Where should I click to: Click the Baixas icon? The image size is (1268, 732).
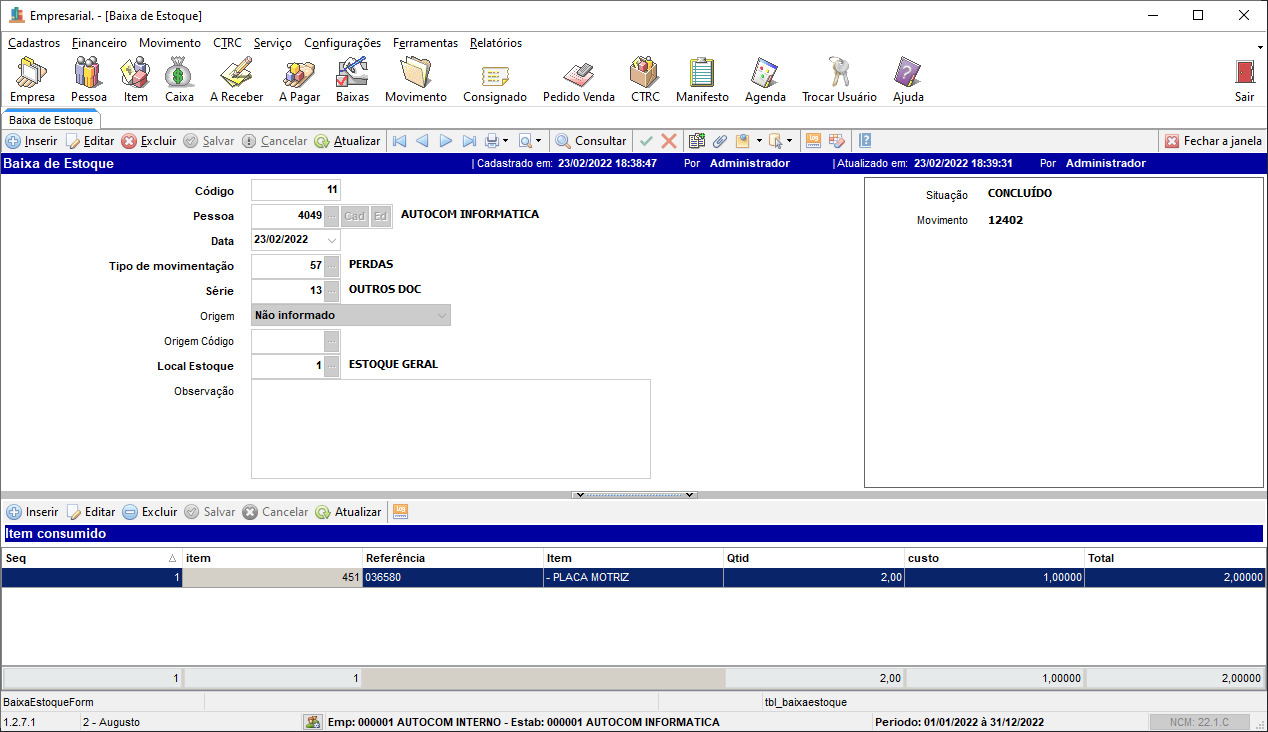pyautogui.click(x=352, y=79)
